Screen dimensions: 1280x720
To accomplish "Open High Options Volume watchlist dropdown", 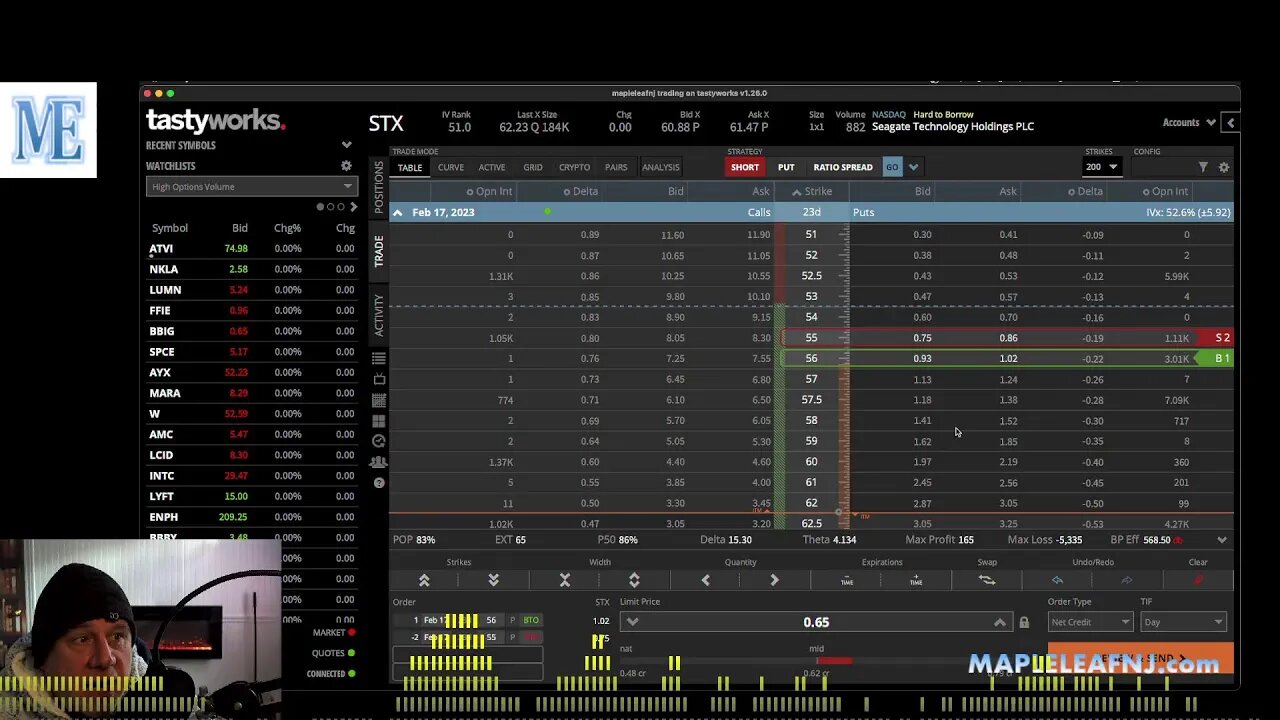I will (x=251, y=186).
